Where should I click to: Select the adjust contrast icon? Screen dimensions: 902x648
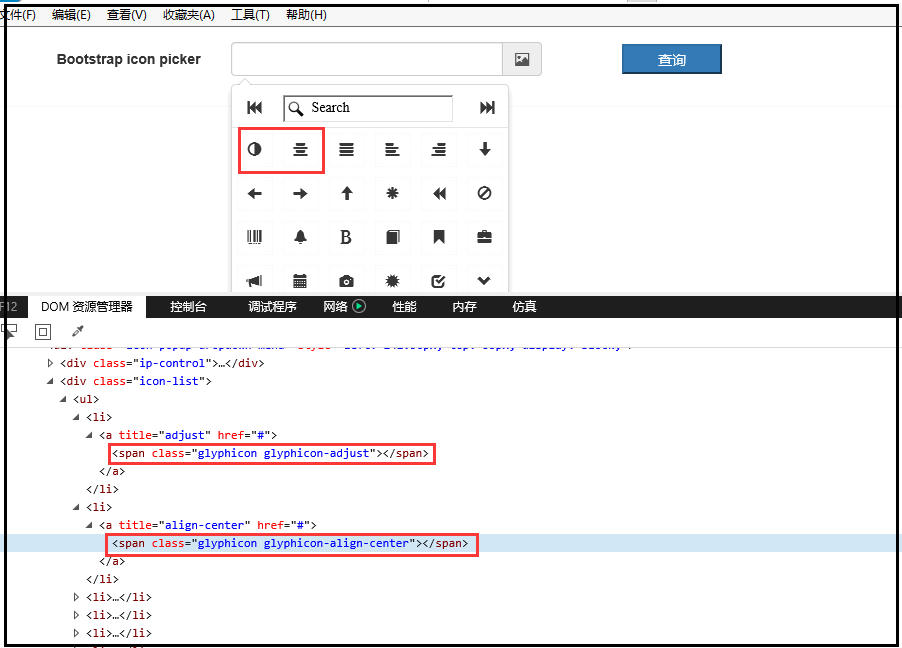(254, 150)
